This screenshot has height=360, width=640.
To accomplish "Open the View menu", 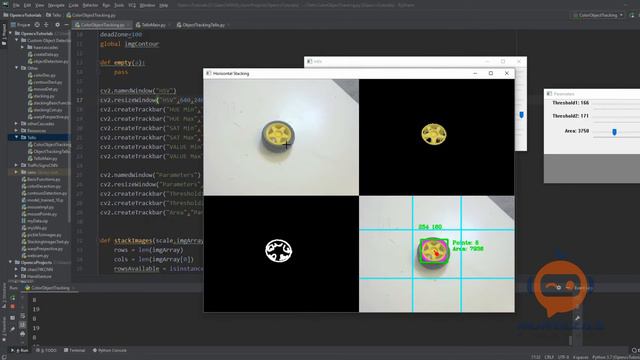I will pyautogui.click(x=40, y=5).
